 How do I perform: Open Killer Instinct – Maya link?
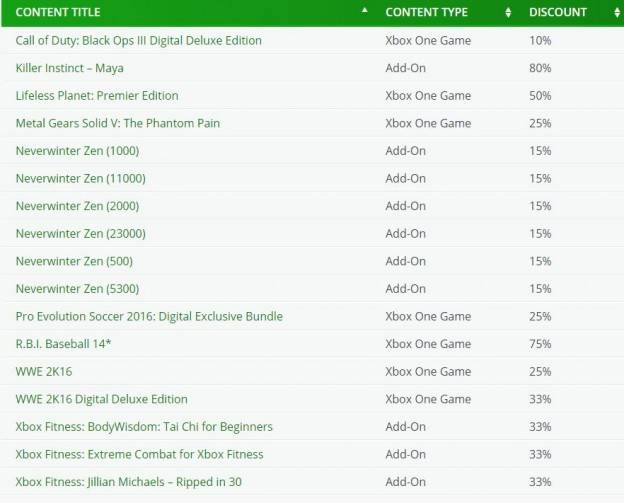coord(70,68)
